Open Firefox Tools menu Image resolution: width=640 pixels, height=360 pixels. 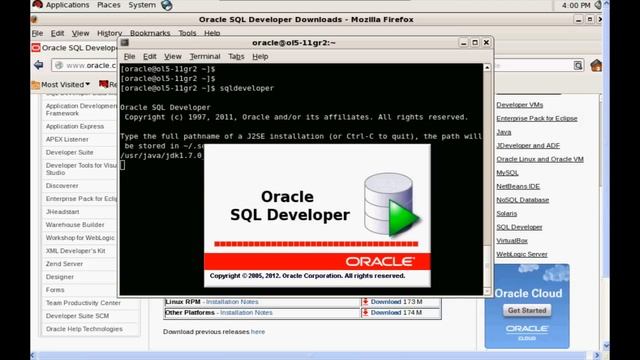tap(187, 33)
